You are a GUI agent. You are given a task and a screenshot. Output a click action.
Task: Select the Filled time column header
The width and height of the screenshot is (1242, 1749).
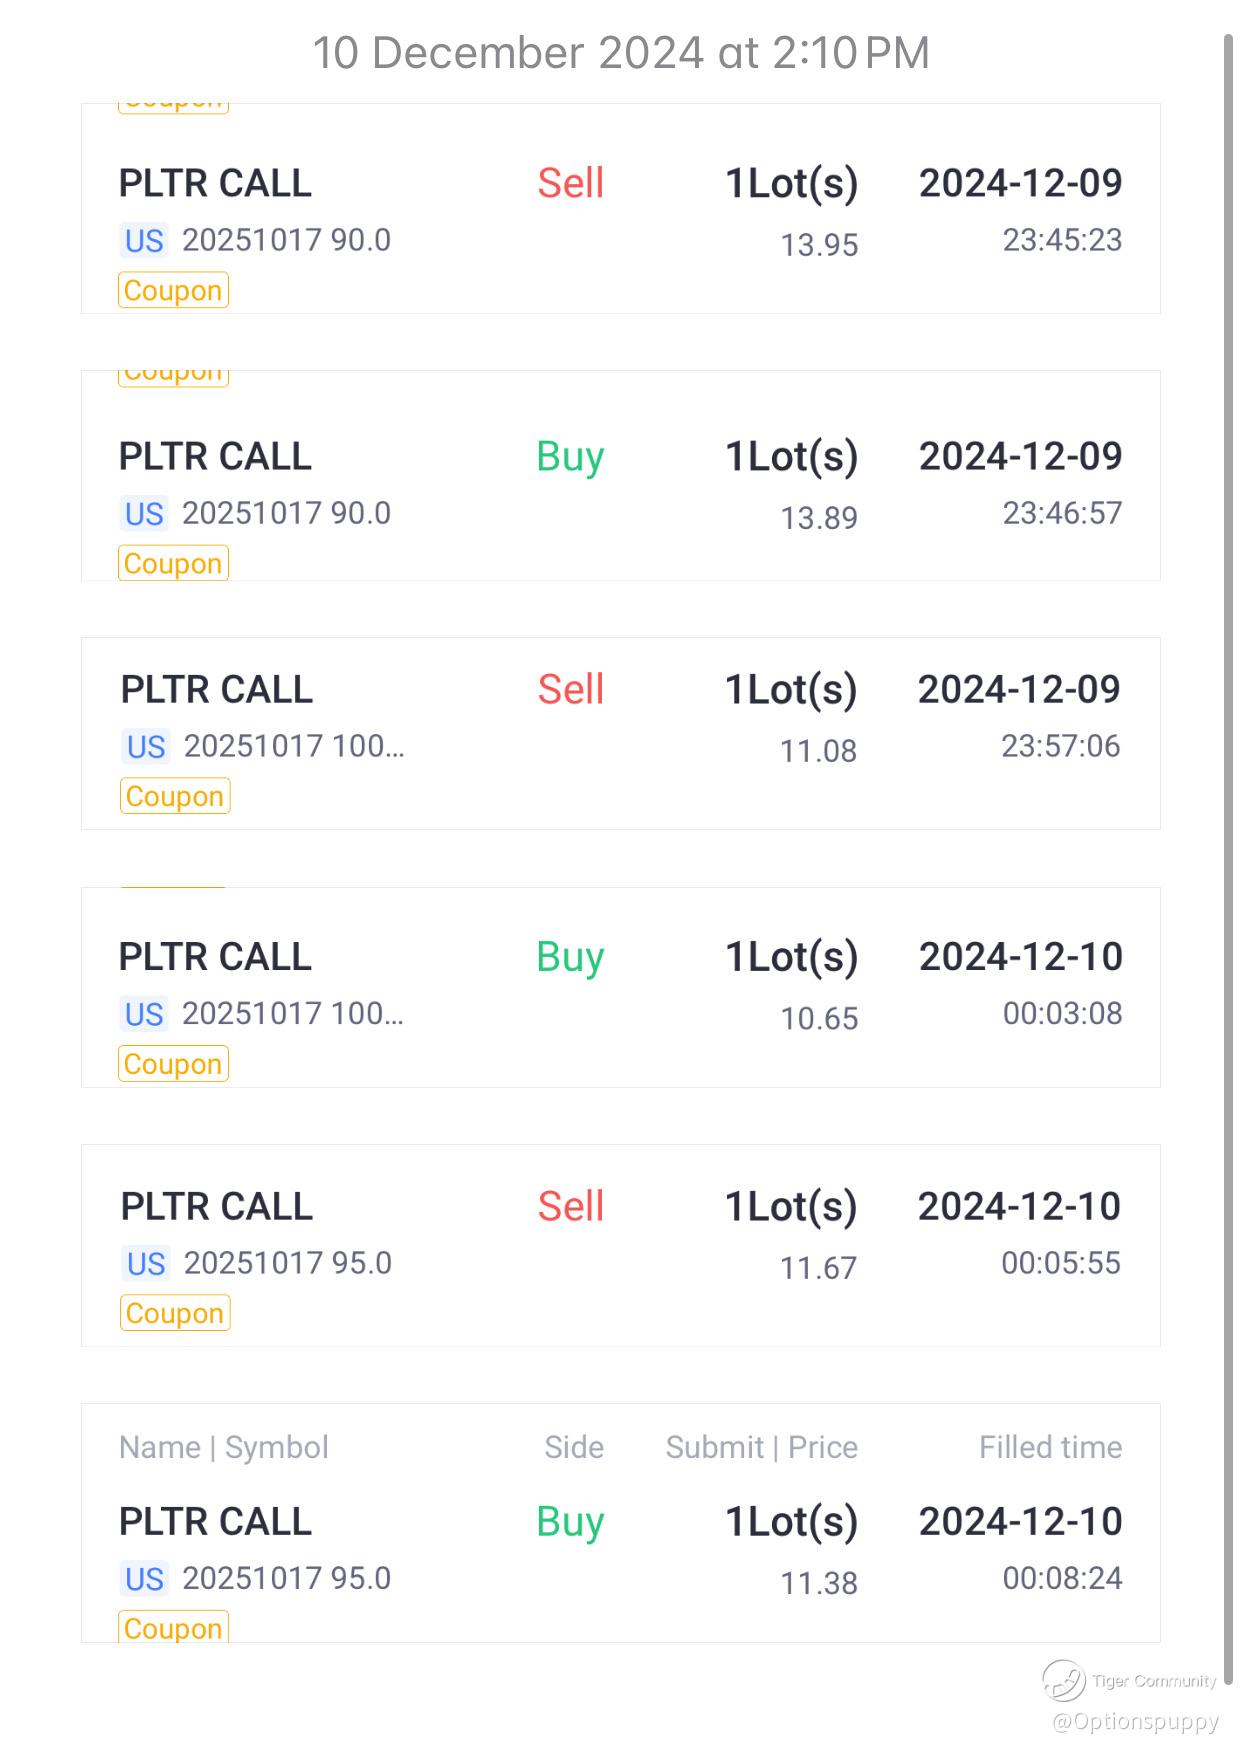[x=1050, y=1447]
